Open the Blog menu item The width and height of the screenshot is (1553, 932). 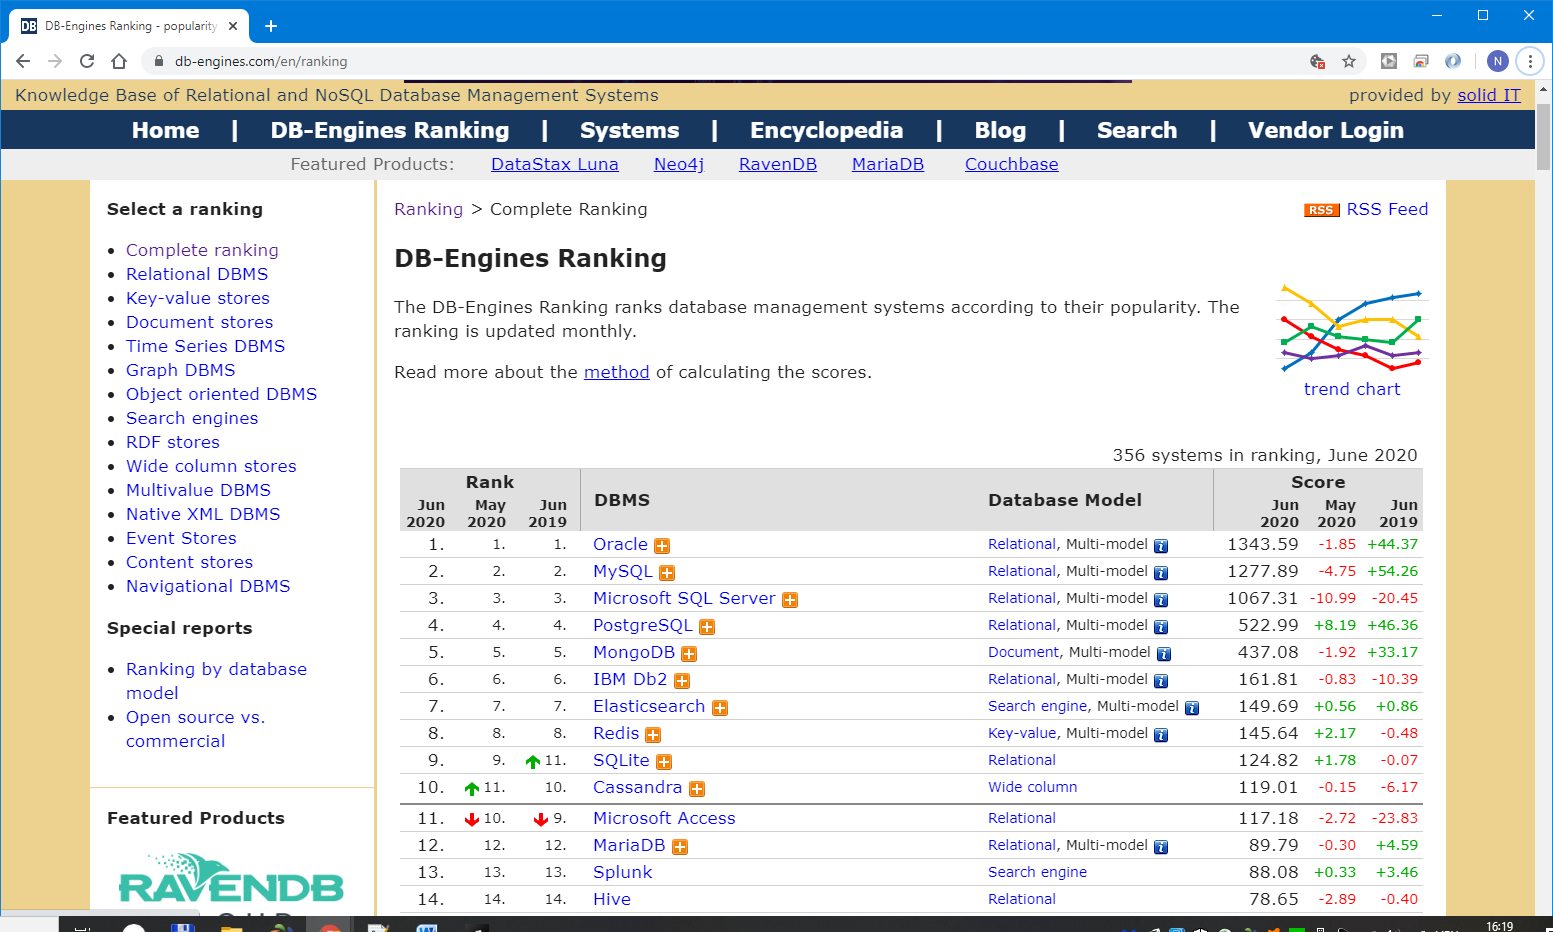pyautogui.click(x=1001, y=130)
